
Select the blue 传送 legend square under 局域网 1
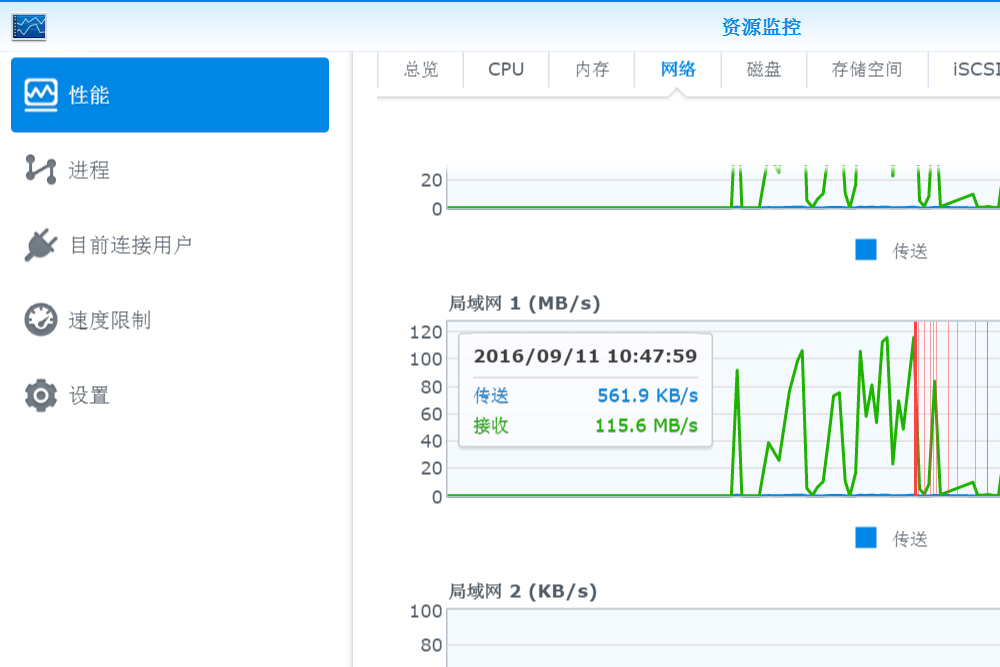[x=864, y=536]
